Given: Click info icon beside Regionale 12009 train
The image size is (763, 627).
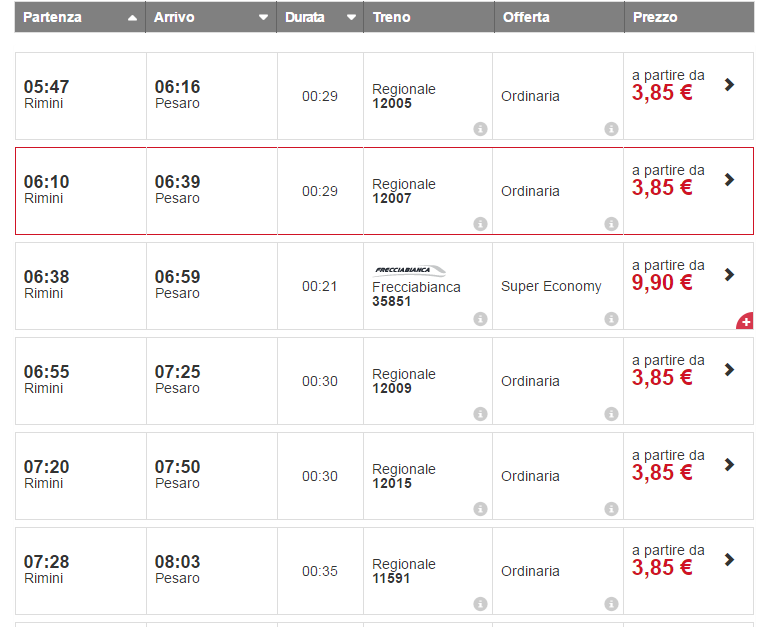Looking at the screenshot, I should (x=480, y=414).
